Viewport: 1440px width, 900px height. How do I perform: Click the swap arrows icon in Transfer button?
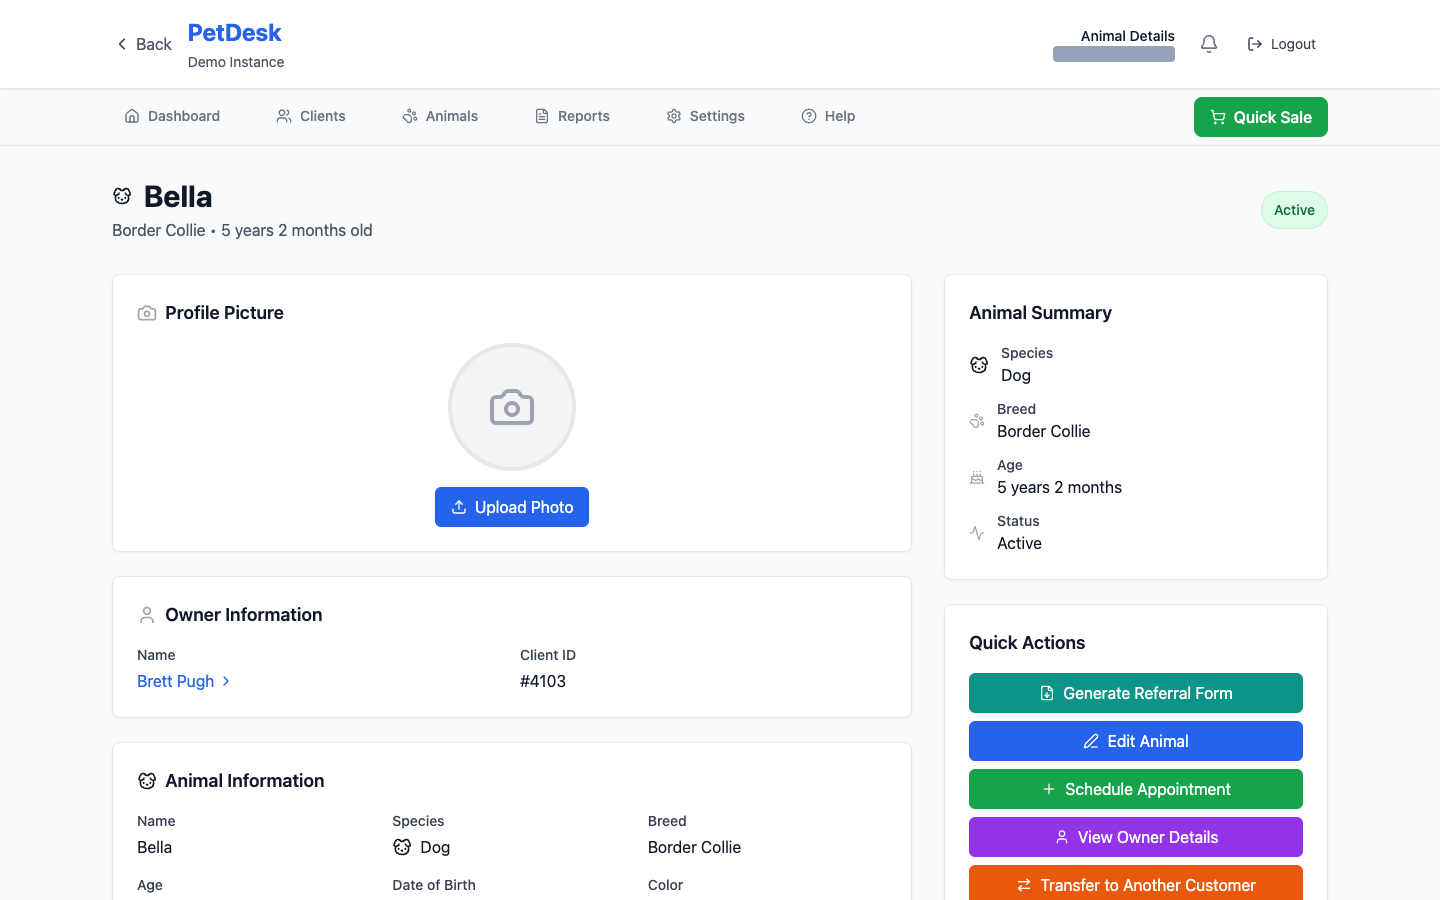coord(1024,885)
